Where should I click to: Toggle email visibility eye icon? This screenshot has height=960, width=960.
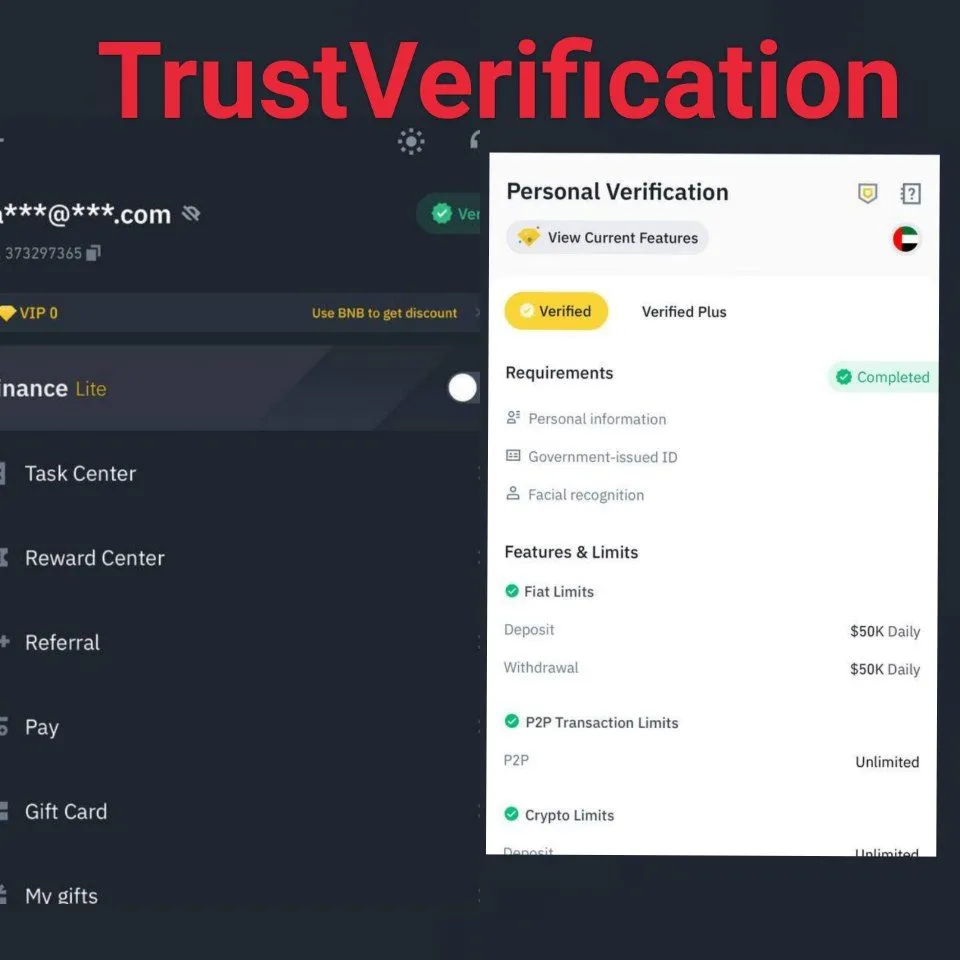click(x=191, y=214)
